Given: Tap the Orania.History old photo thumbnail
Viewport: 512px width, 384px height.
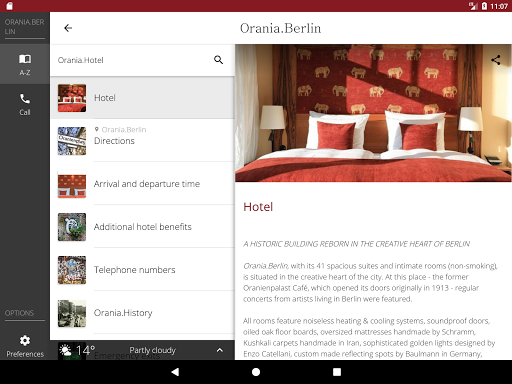Looking at the screenshot, I should click(72, 313).
